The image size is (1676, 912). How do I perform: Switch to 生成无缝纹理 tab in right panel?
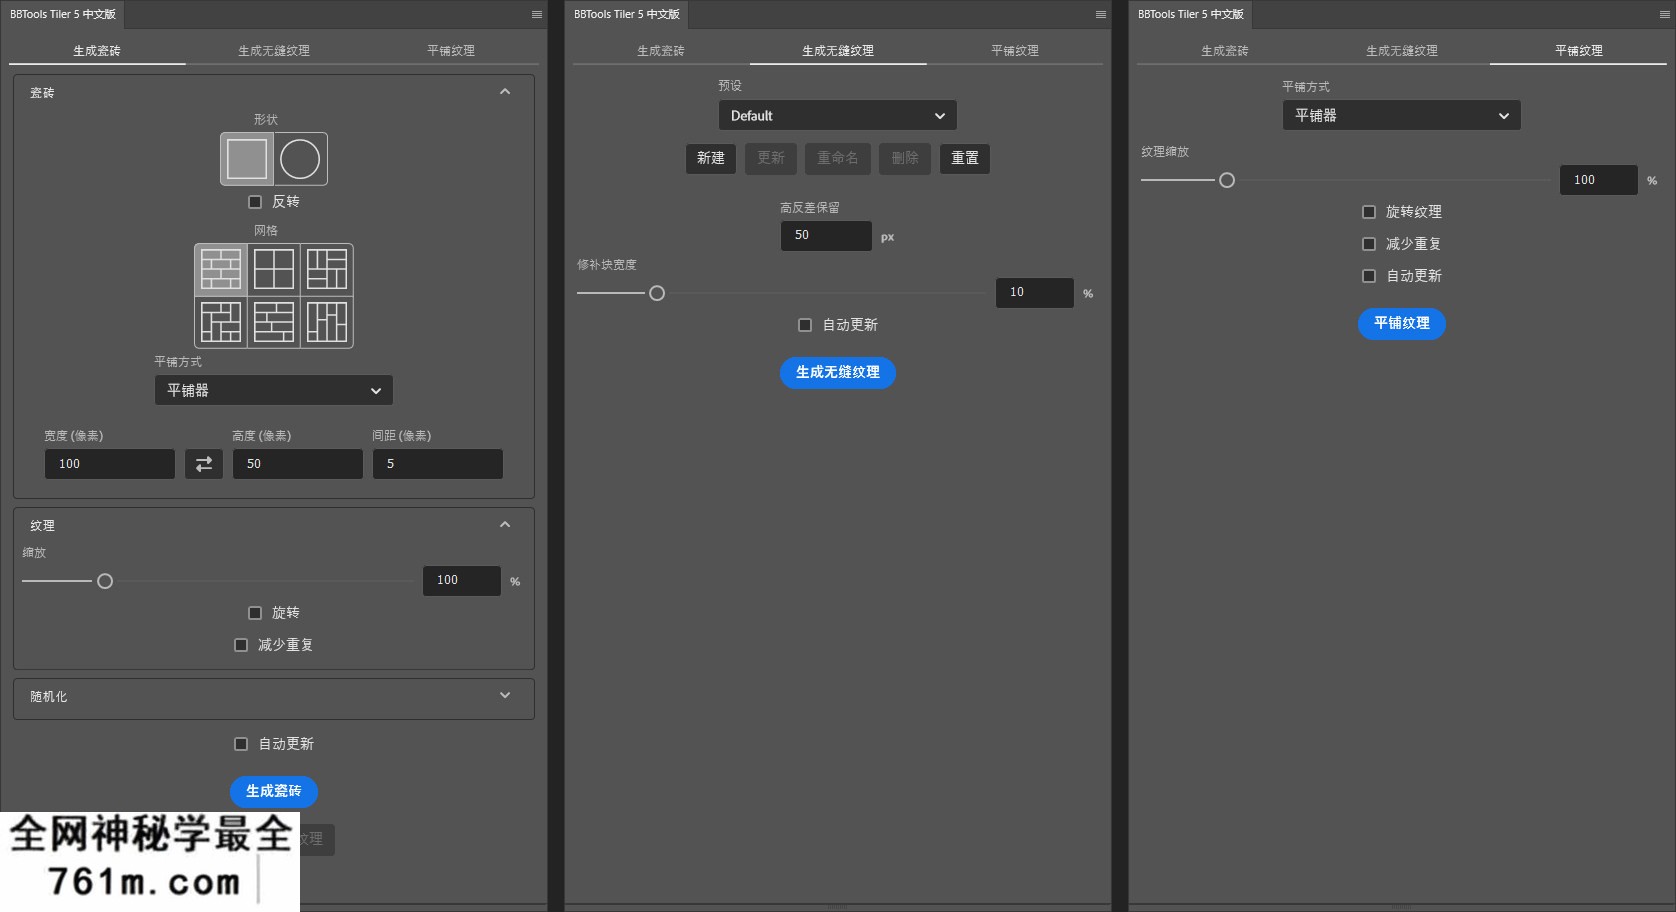pos(1402,51)
